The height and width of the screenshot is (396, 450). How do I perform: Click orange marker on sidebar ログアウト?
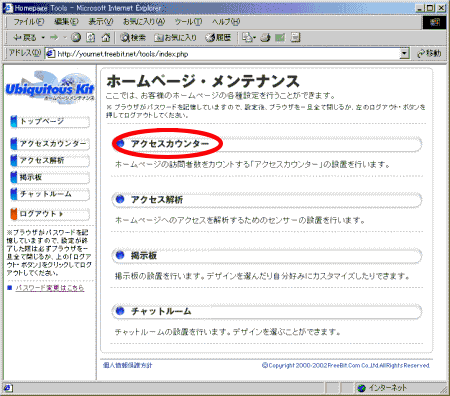[x=14, y=214]
